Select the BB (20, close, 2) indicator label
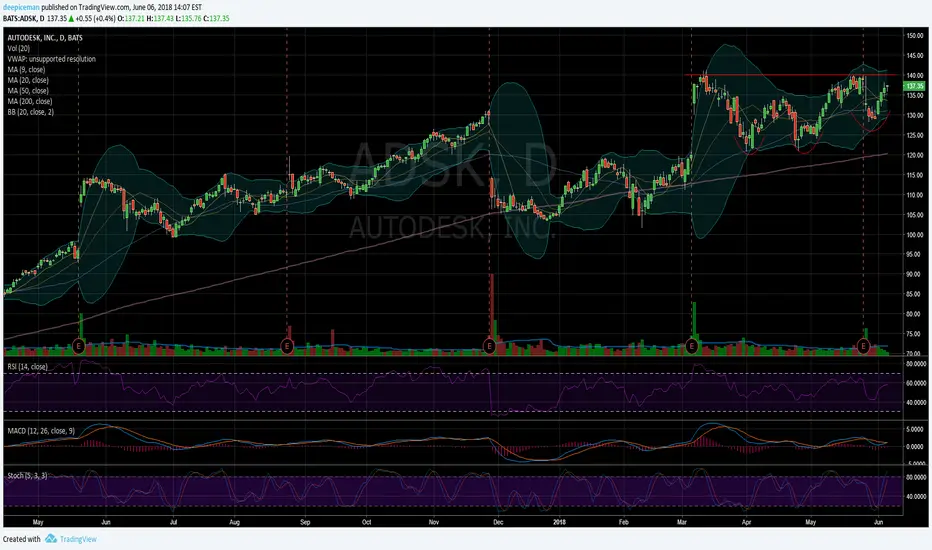932x550 pixels. point(30,112)
